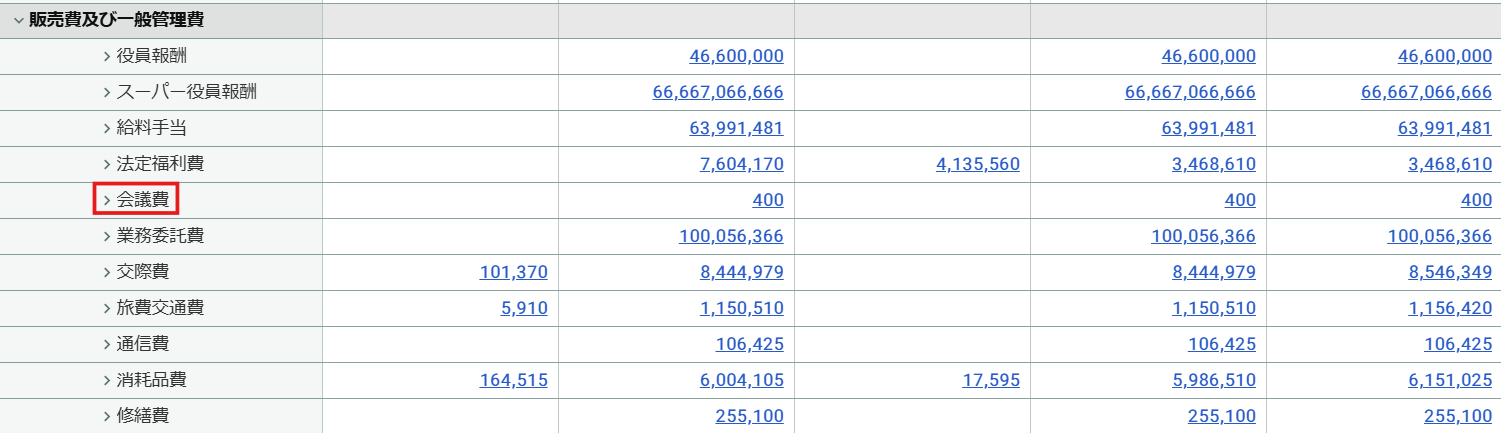Click the 17,595 link in 消耗品費 row
Image resolution: width=1501 pixels, height=433 pixels.
pos(991,380)
